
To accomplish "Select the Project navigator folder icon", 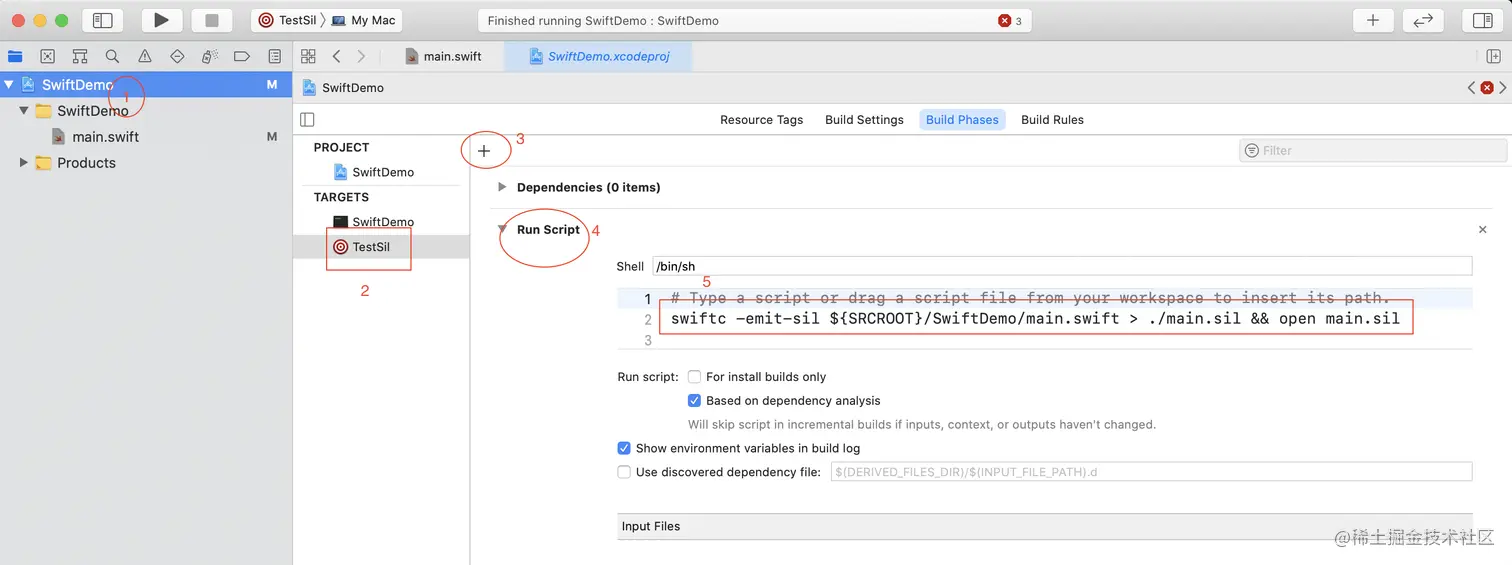I will (x=15, y=56).
